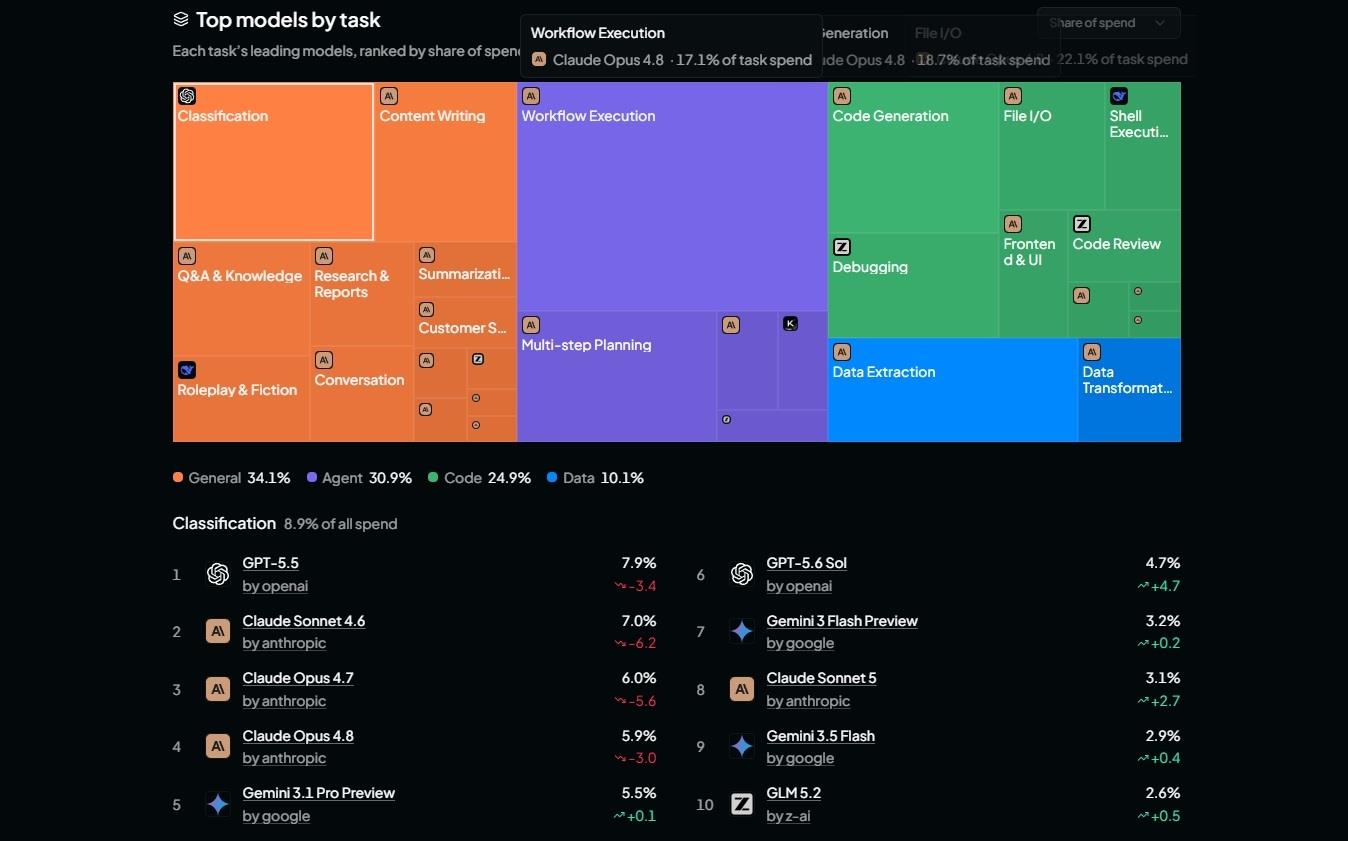Click the OpenAI icon in Classification tile
The height and width of the screenshot is (841, 1348).
[187, 96]
